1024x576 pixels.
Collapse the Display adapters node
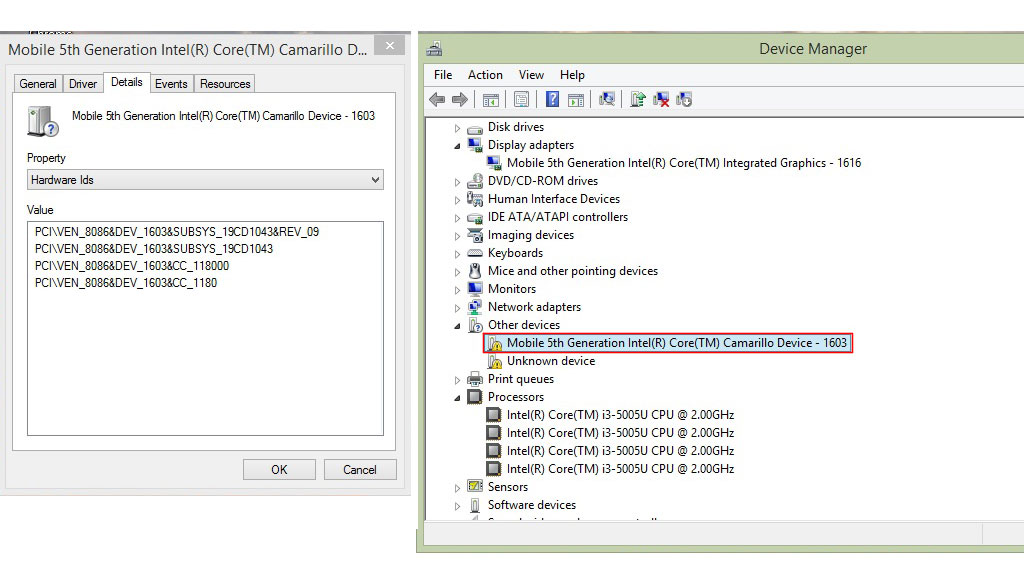pyautogui.click(x=457, y=146)
